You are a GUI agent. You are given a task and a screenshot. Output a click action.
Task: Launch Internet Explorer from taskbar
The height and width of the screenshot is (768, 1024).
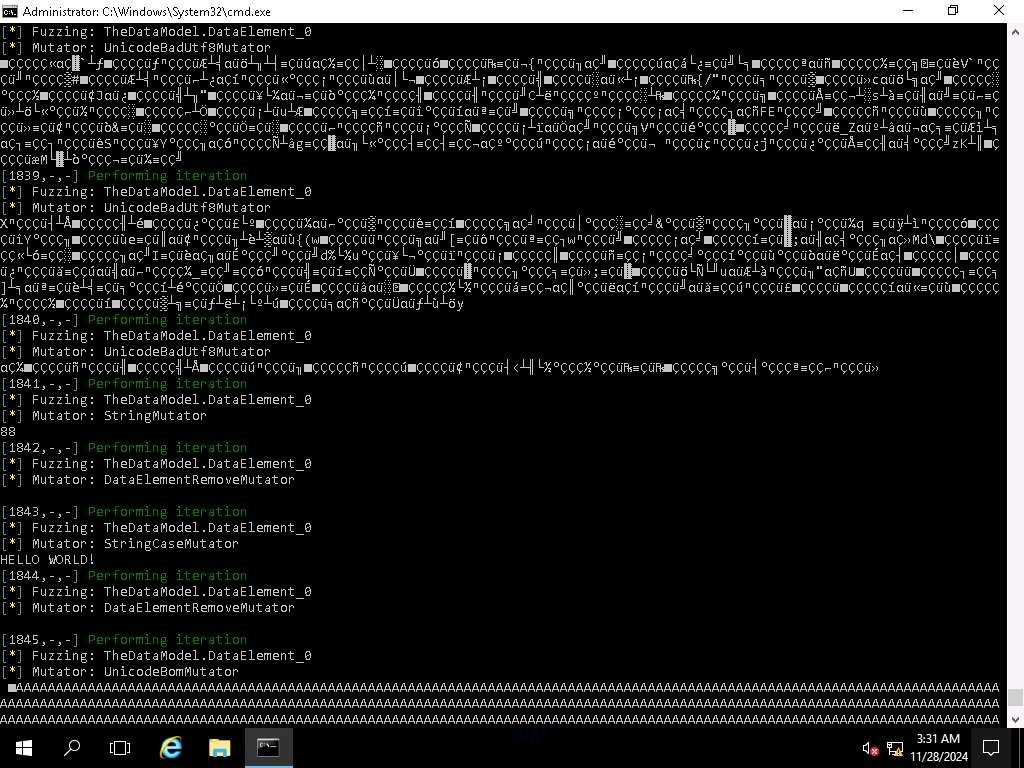pos(171,747)
